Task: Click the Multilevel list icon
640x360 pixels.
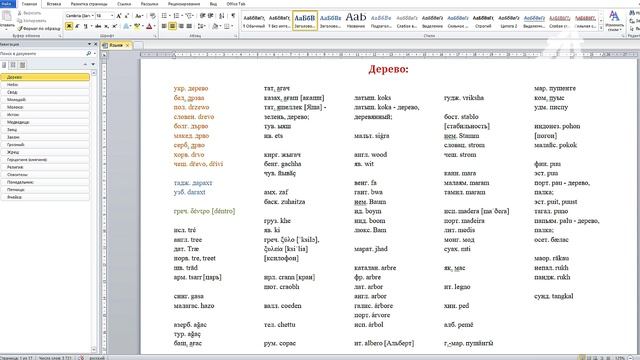Action: point(190,16)
